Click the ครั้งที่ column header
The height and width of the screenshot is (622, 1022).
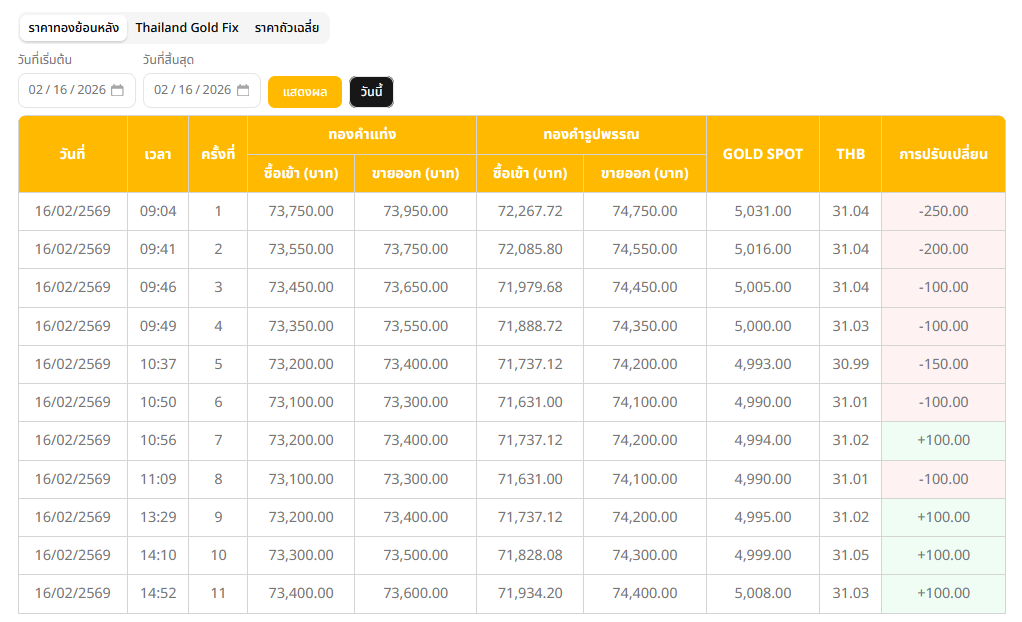pos(217,154)
